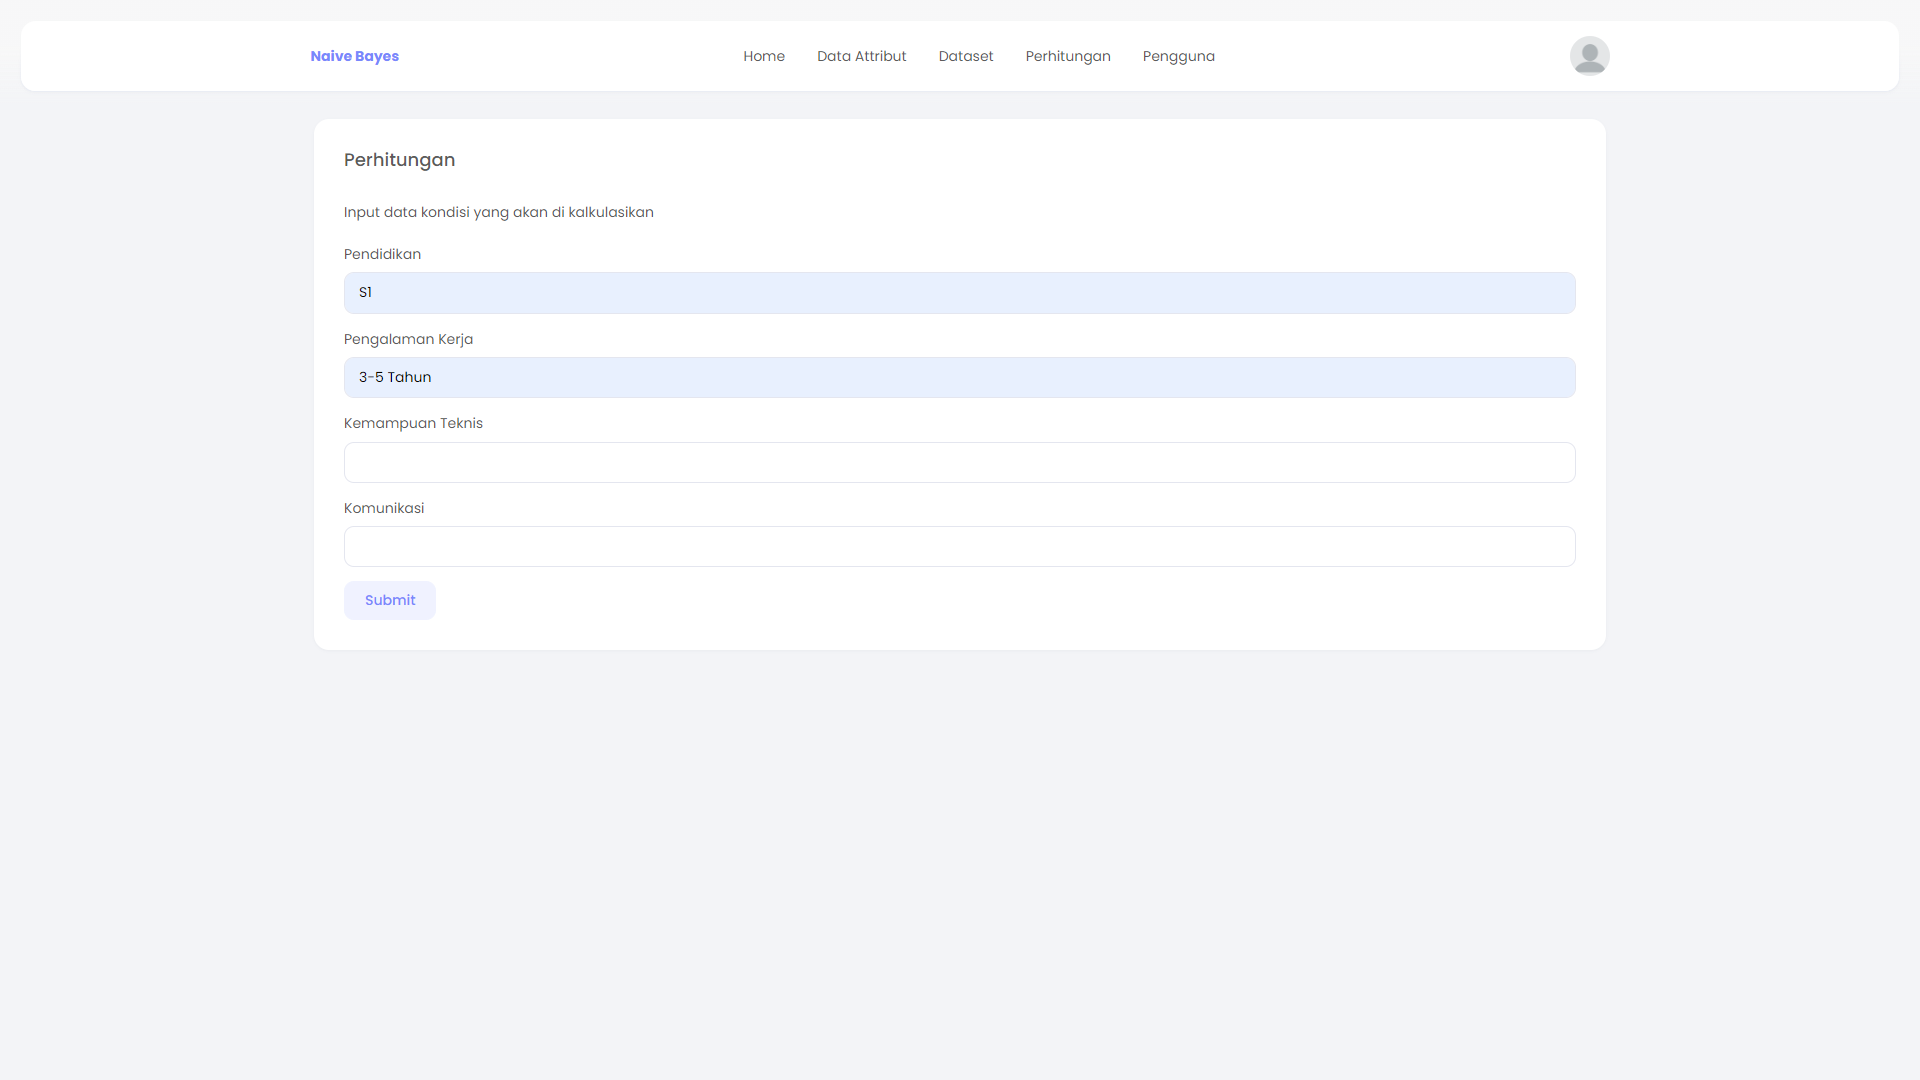The height and width of the screenshot is (1080, 1920).
Task: Open the Pendidikan field showing S1
Action: pos(960,293)
